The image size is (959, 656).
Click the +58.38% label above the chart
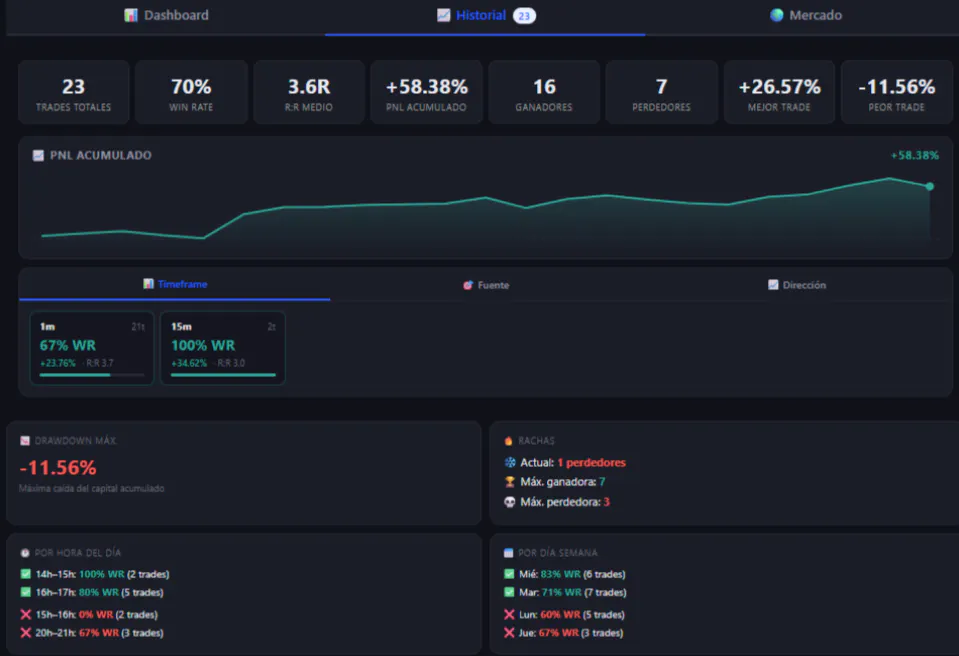click(914, 155)
